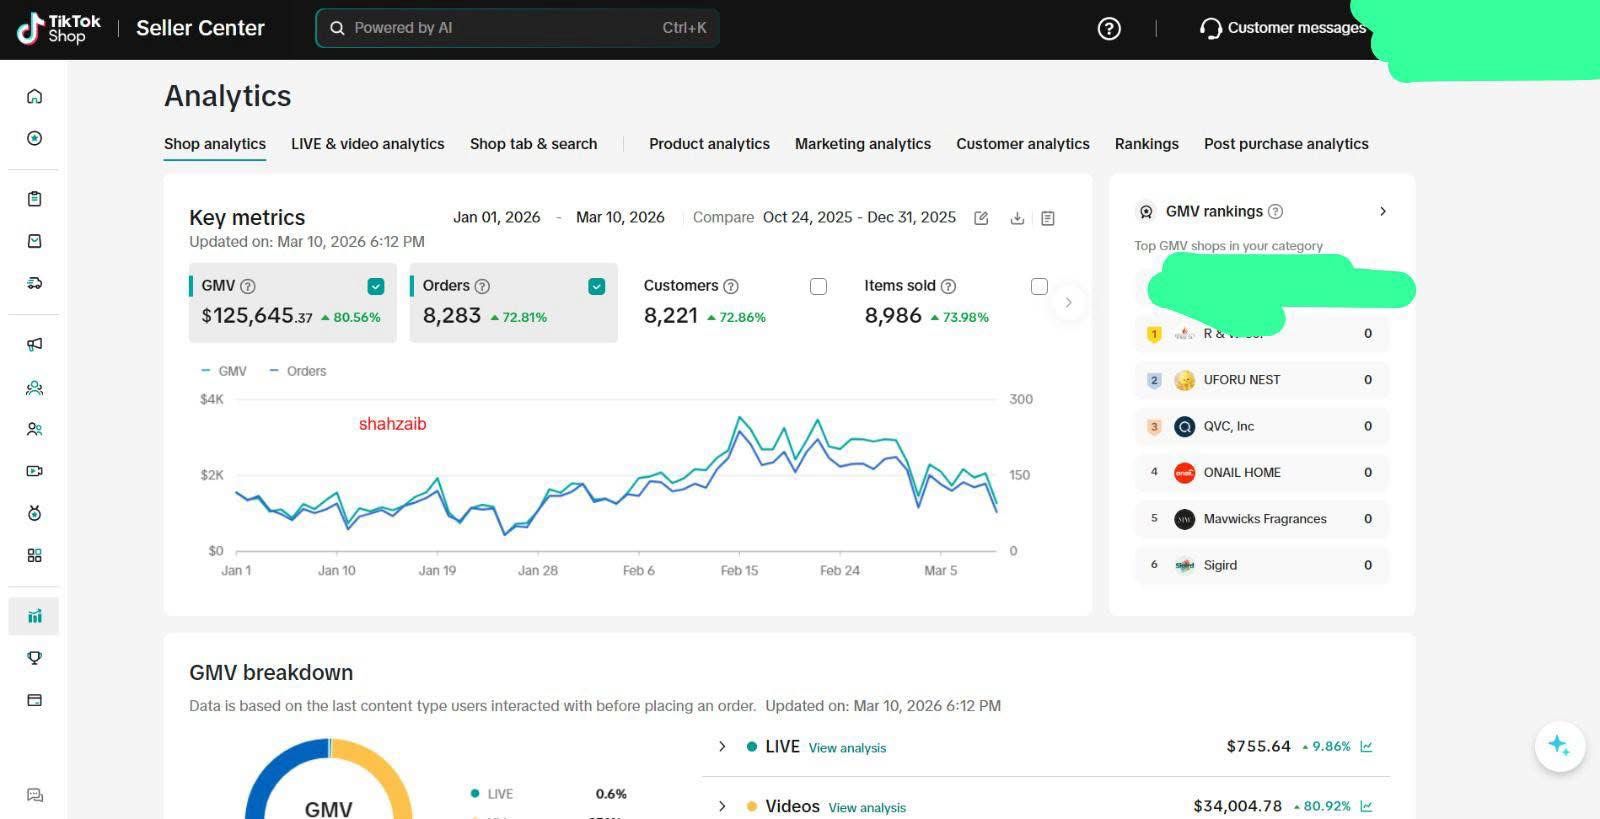Switch to Marketing analytics tab
This screenshot has width=1600, height=819.
[863, 144]
